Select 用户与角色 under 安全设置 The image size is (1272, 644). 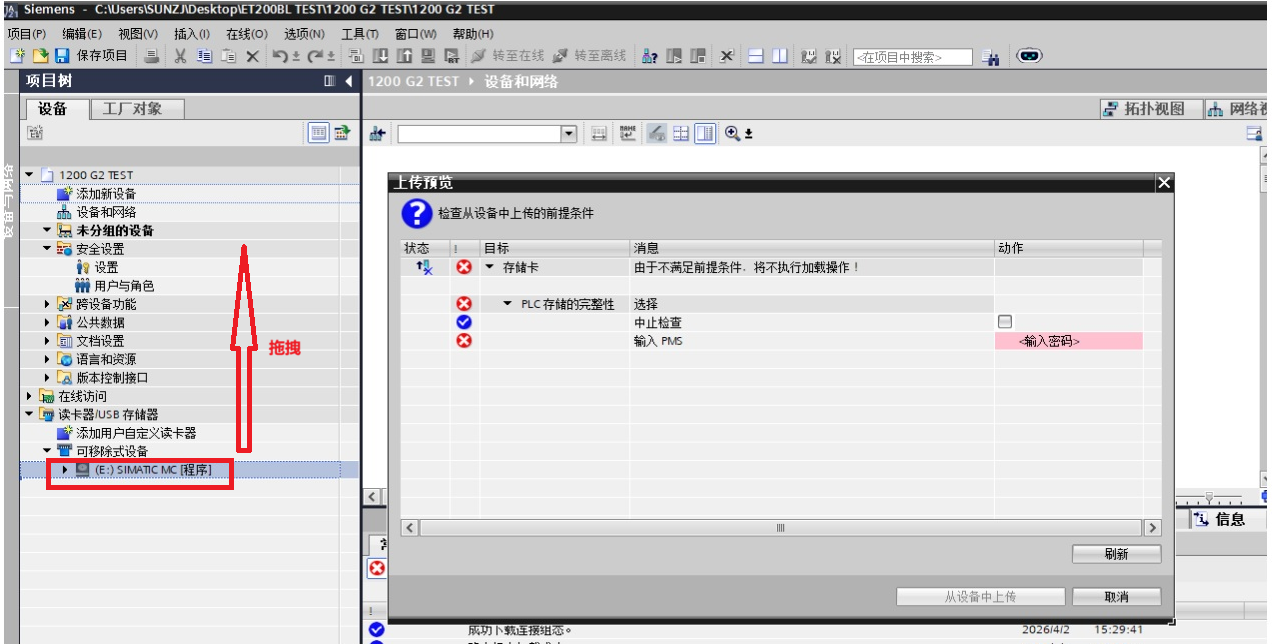(x=124, y=286)
